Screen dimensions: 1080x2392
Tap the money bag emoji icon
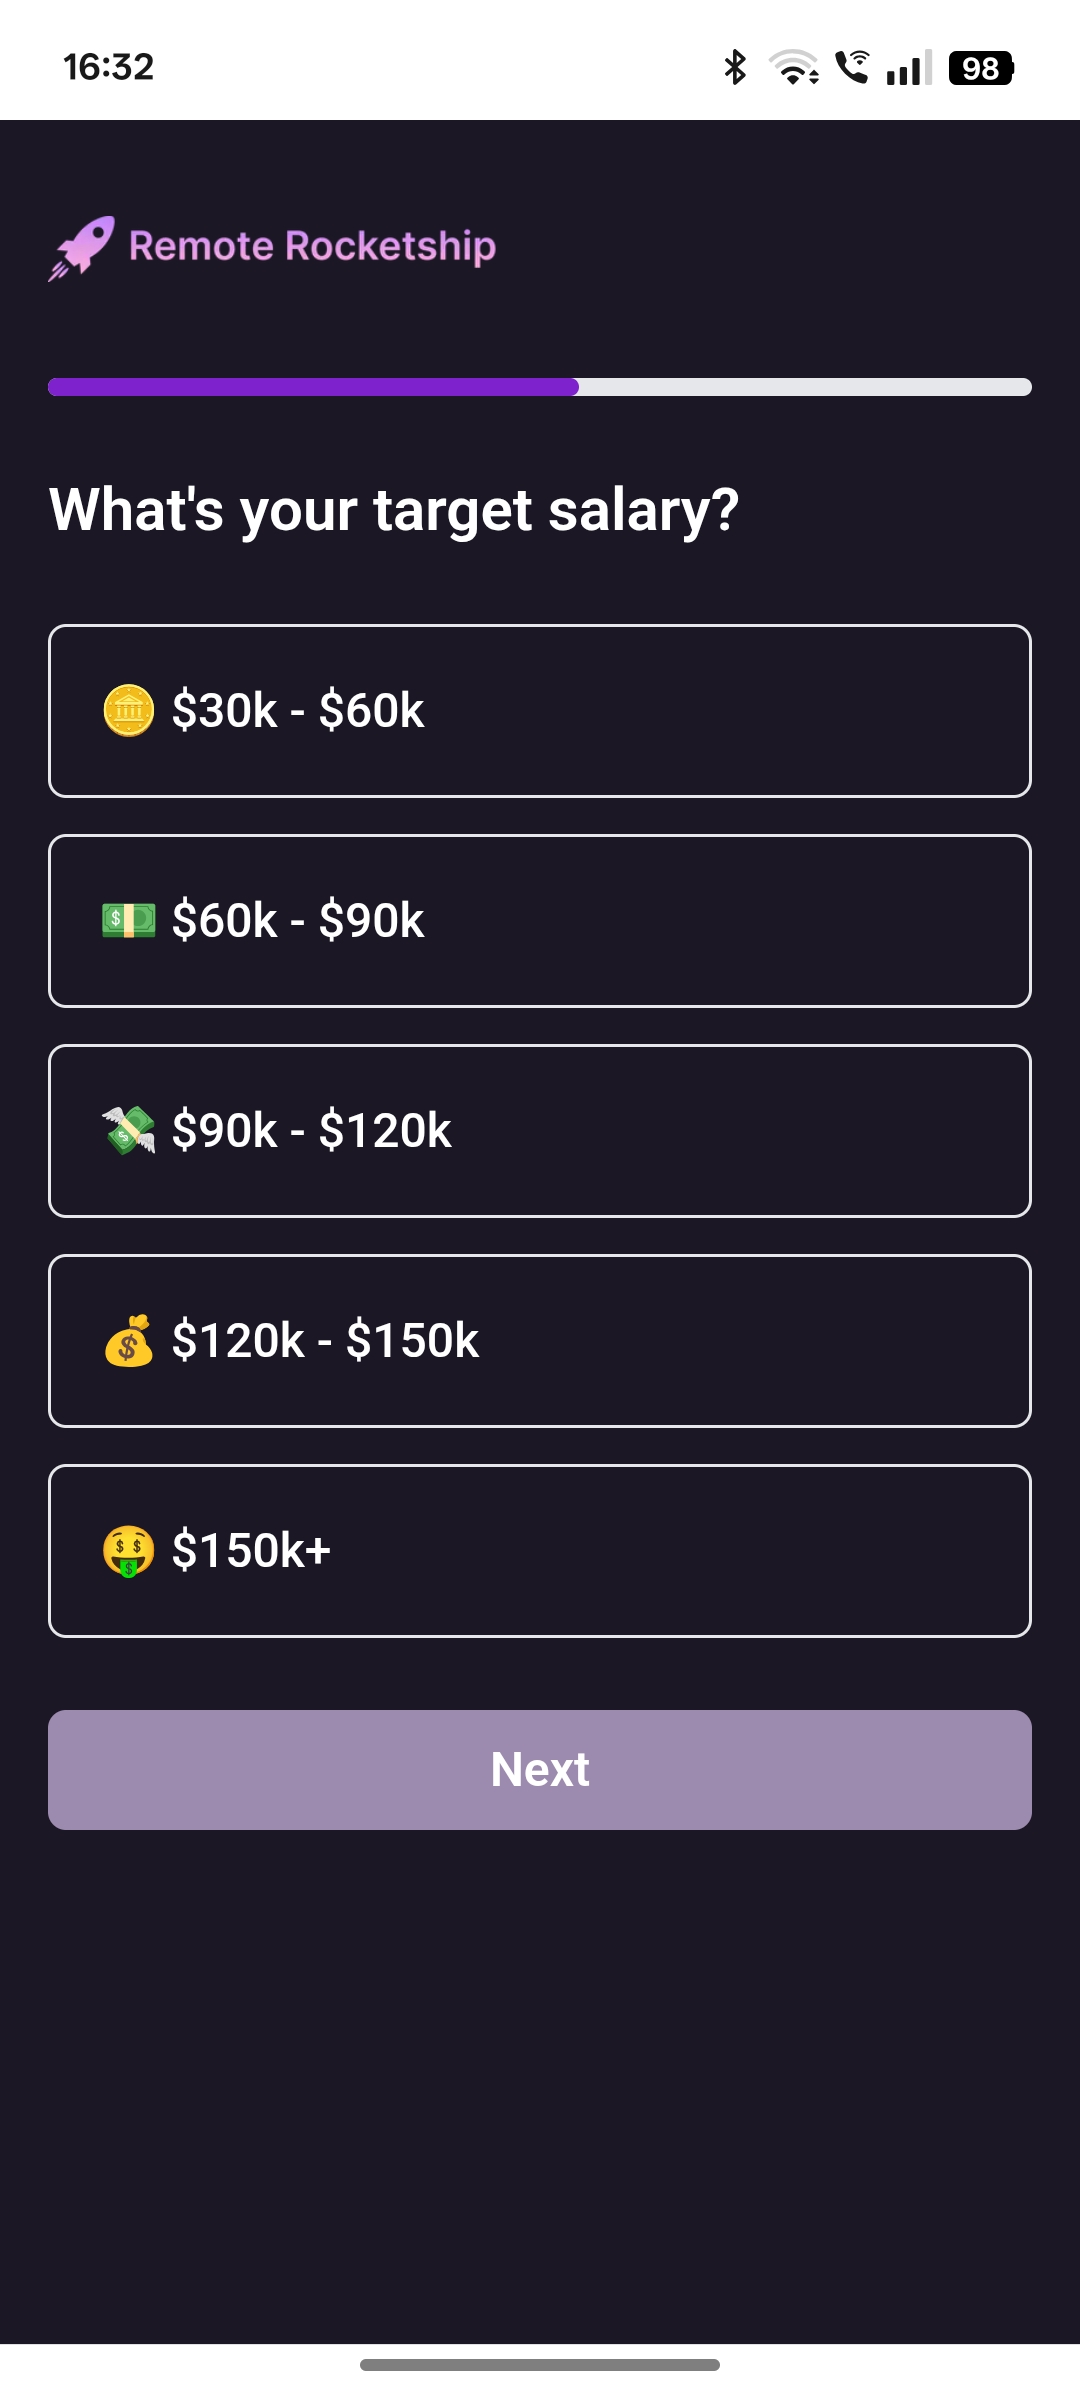(129, 1340)
